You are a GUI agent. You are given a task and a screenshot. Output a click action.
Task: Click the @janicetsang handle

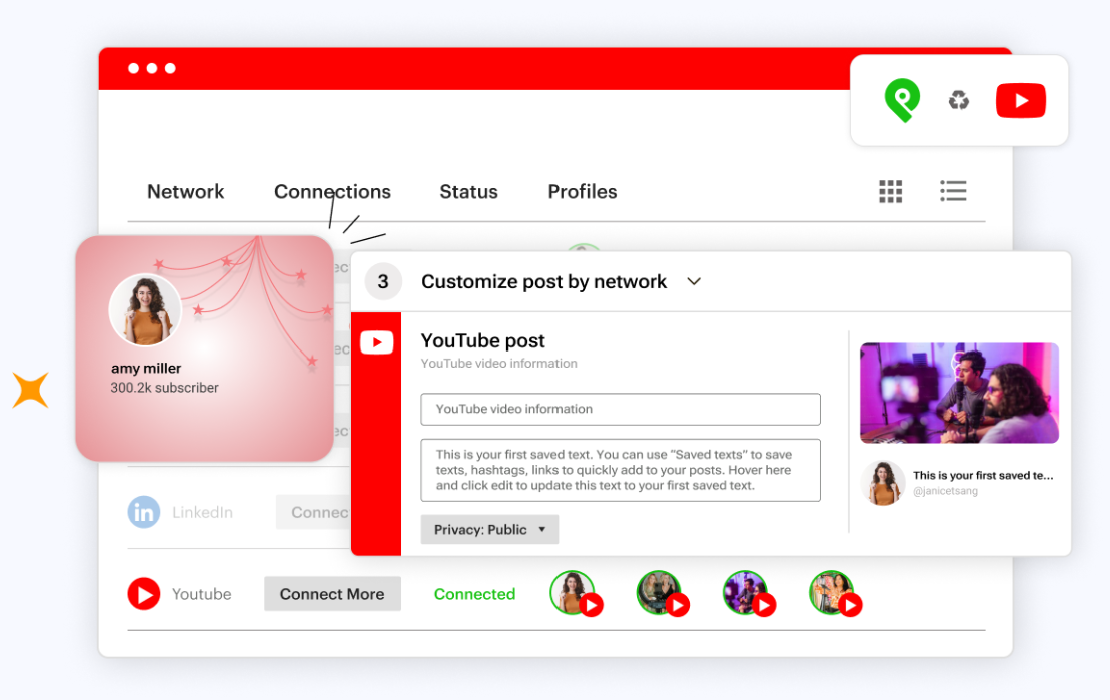(x=945, y=490)
